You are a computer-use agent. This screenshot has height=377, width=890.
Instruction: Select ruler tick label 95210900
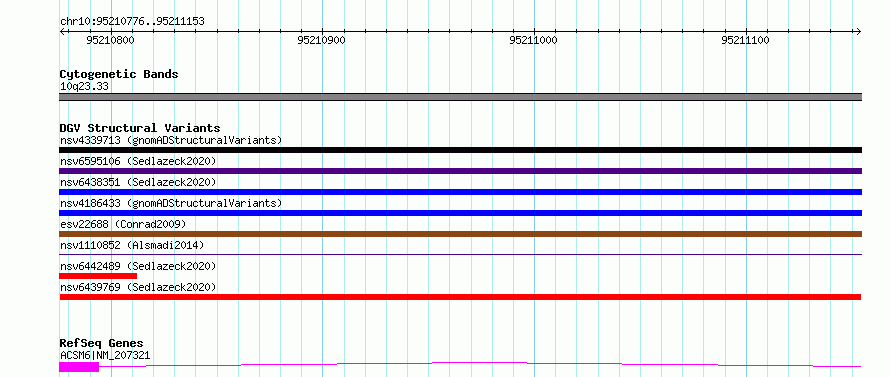tap(321, 40)
